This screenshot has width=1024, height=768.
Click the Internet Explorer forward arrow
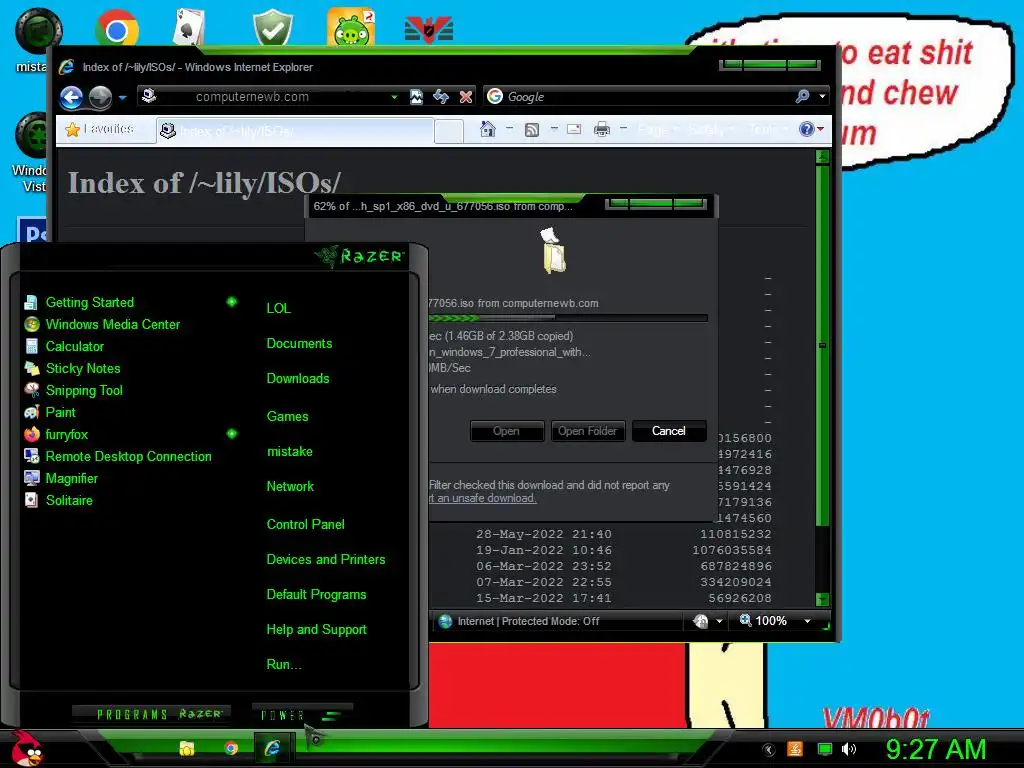coord(100,97)
